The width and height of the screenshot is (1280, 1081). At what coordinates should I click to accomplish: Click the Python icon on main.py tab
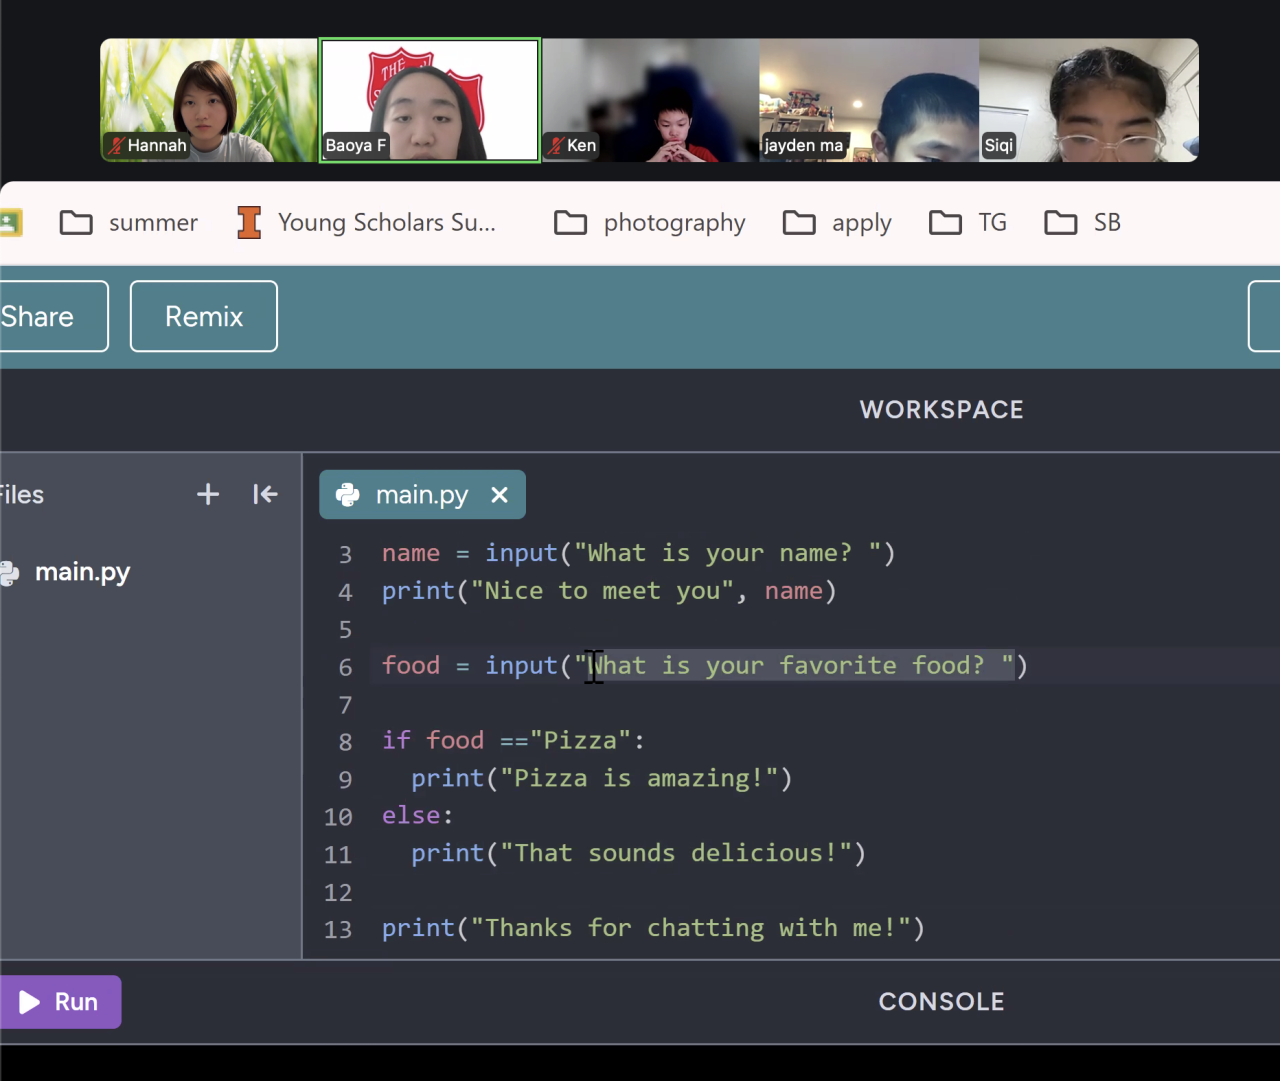coord(348,495)
